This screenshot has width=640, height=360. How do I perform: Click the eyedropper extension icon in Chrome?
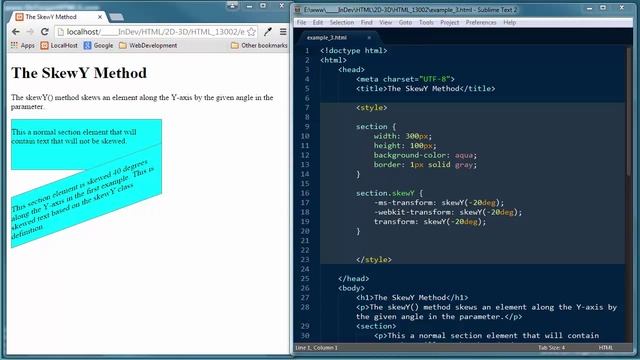268,31
